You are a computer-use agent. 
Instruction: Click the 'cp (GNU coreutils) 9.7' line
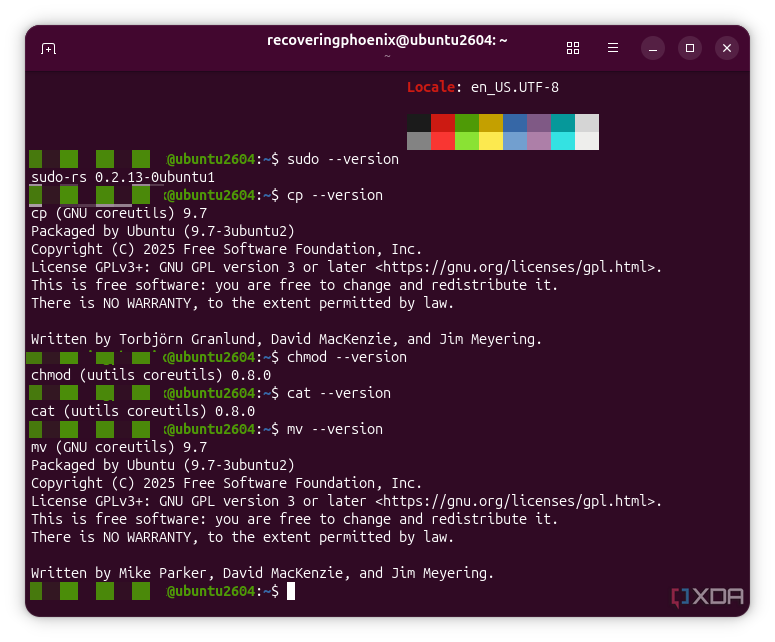(x=119, y=213)
